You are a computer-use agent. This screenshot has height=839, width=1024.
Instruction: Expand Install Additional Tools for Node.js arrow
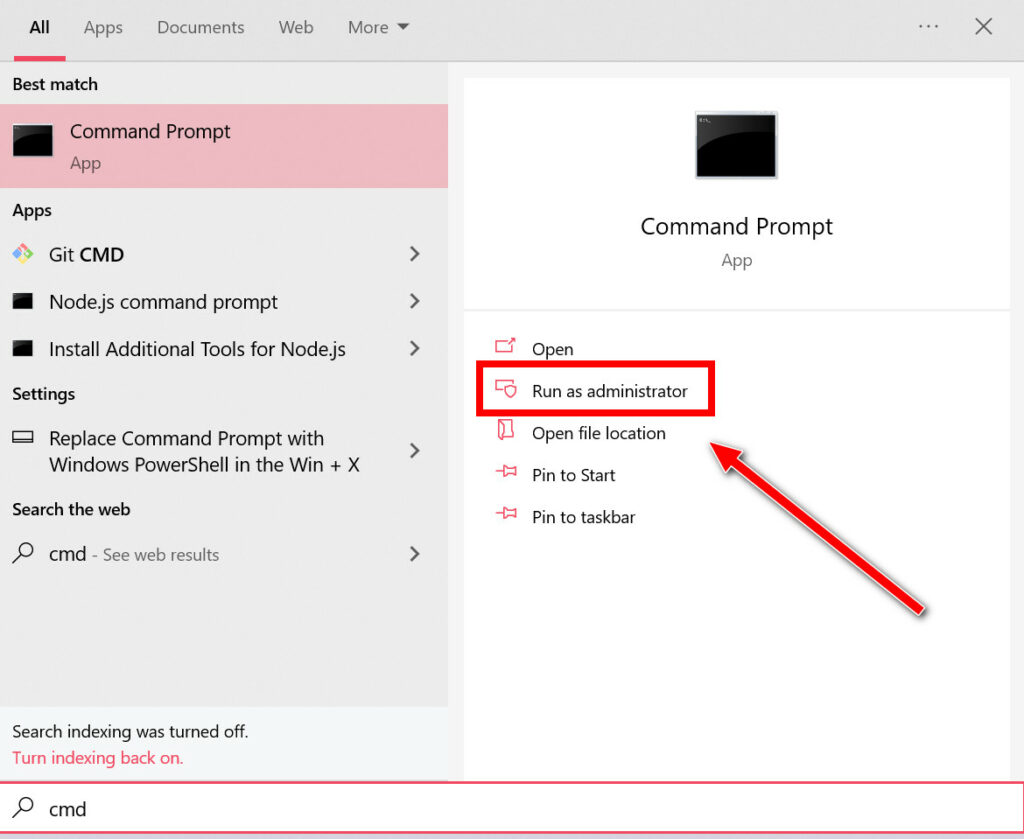point(415,349)
